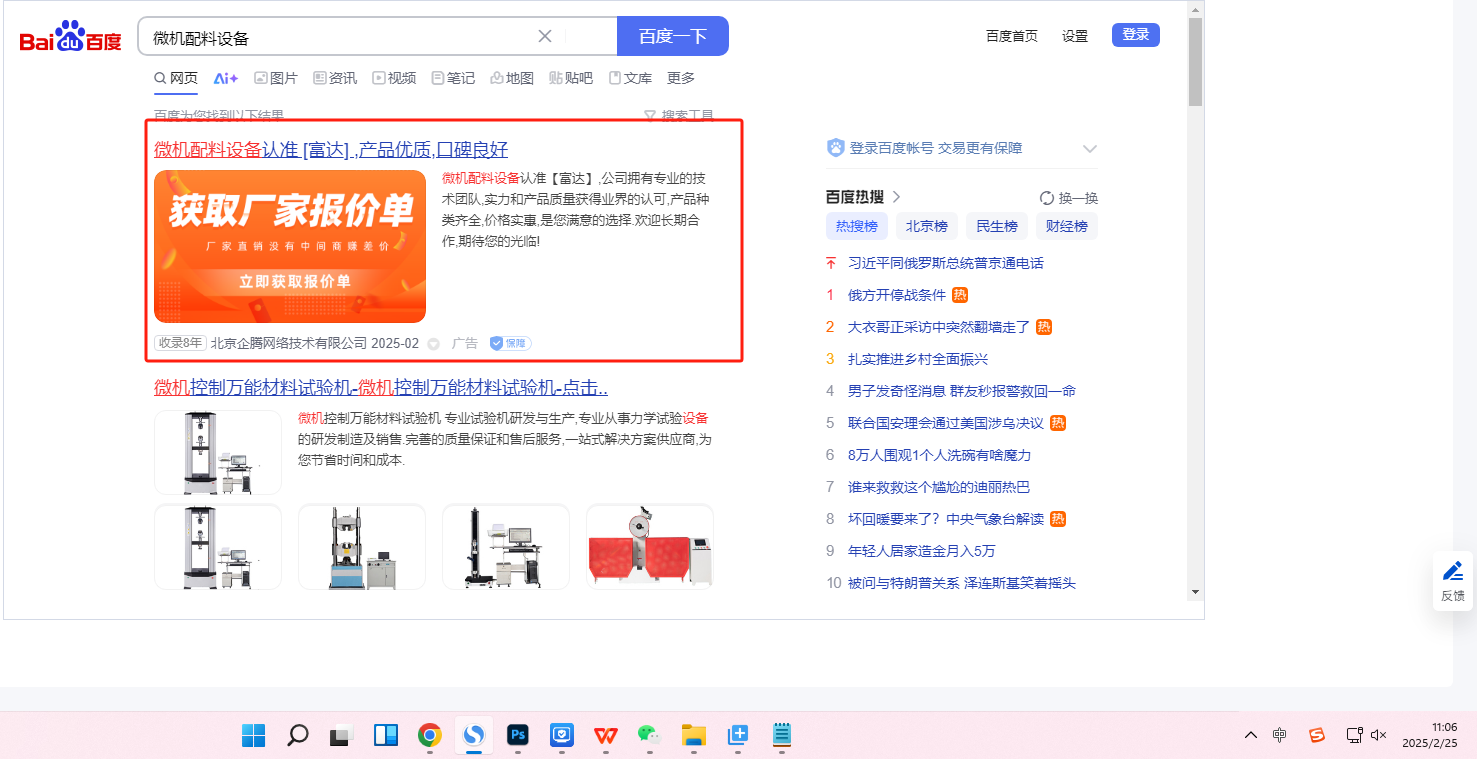
Task: Switch to the 地图 tab
Action: tap(512, 78)
